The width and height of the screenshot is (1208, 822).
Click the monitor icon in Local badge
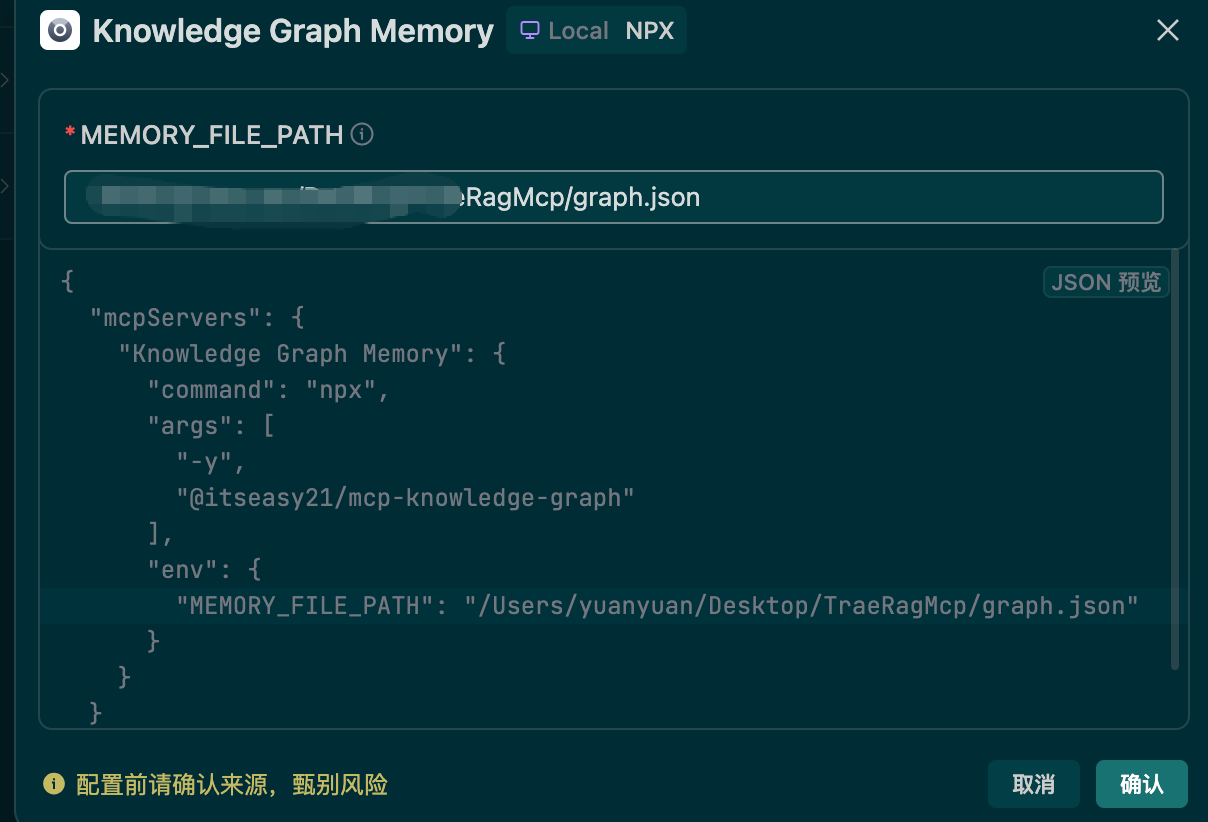530,30
